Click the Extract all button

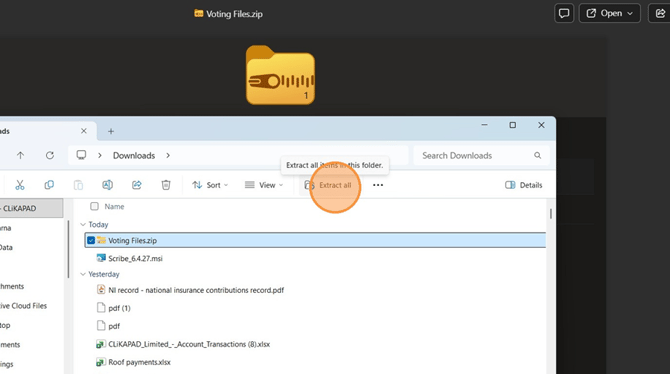point(328,185)
